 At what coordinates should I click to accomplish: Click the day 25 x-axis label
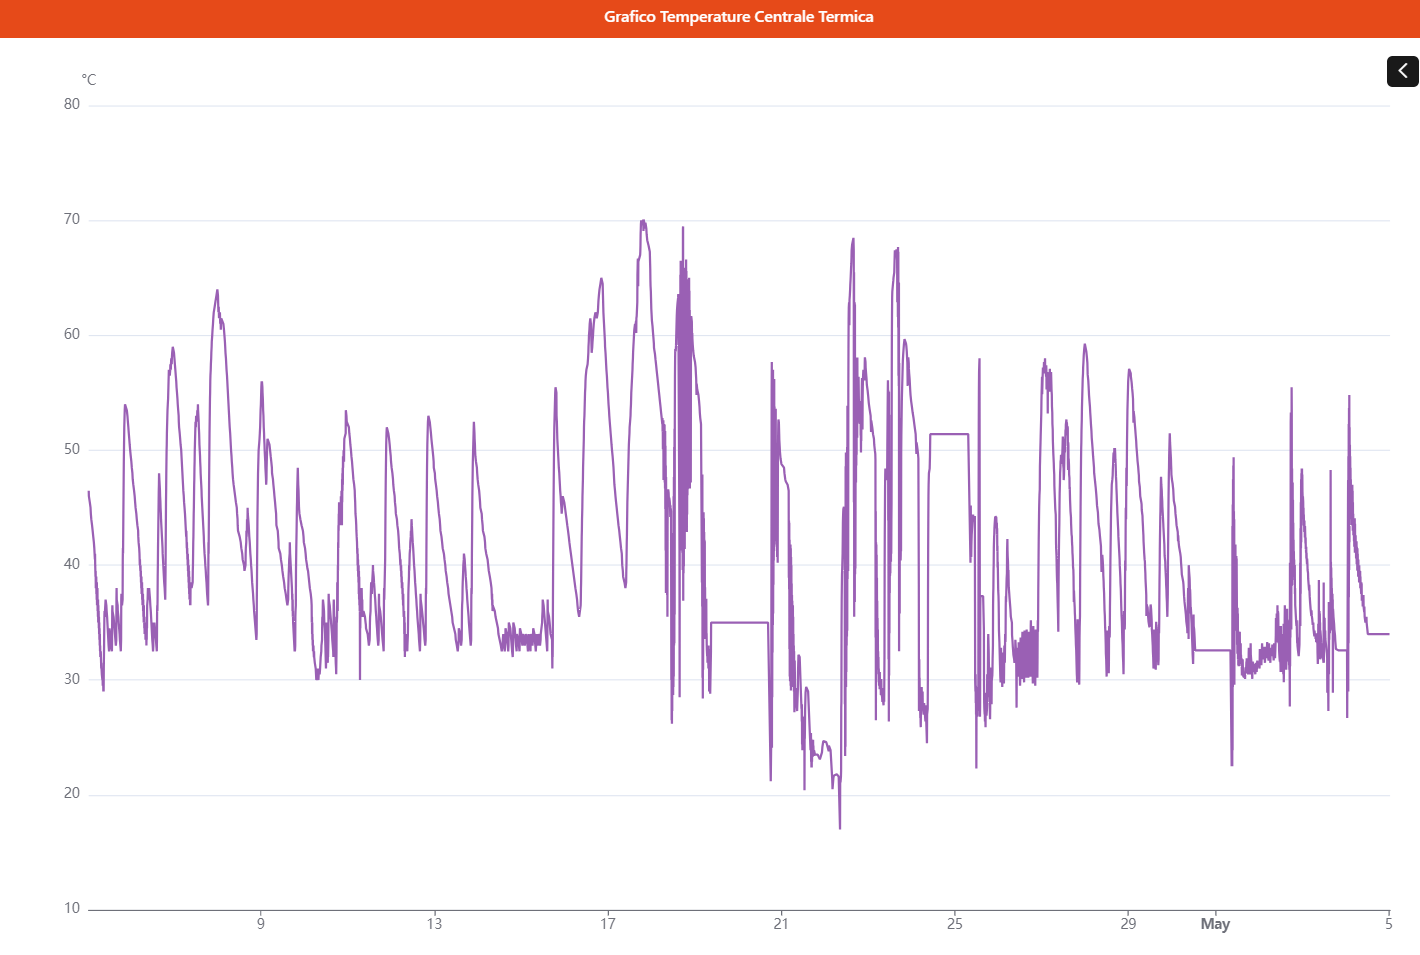tap(955, 924)
